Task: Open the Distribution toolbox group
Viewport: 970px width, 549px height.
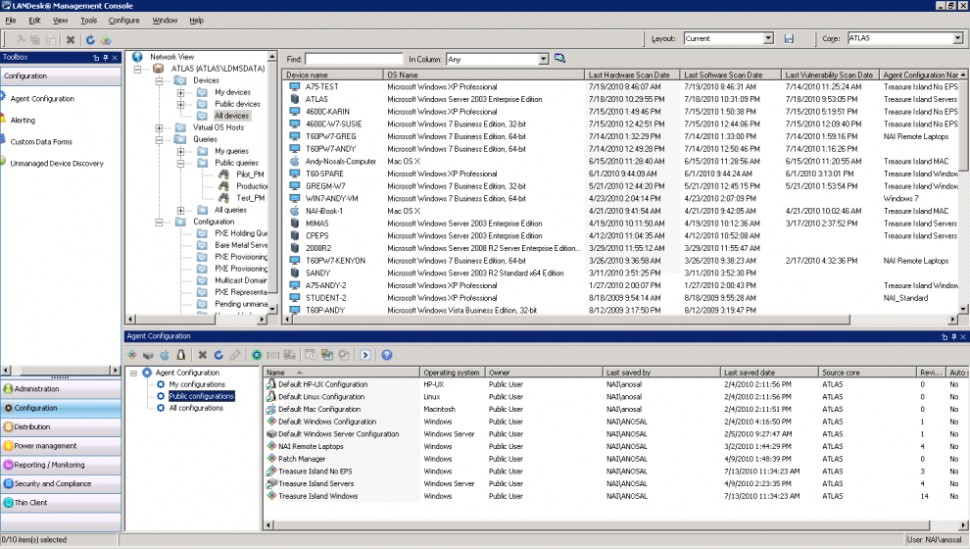Action: 61,427
